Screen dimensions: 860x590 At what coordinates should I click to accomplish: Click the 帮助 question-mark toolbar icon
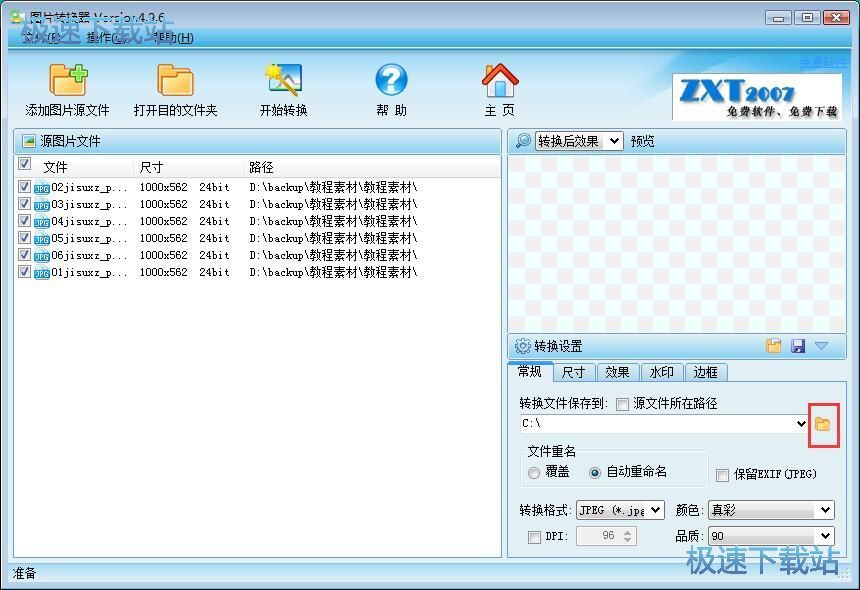pos(391,88)
